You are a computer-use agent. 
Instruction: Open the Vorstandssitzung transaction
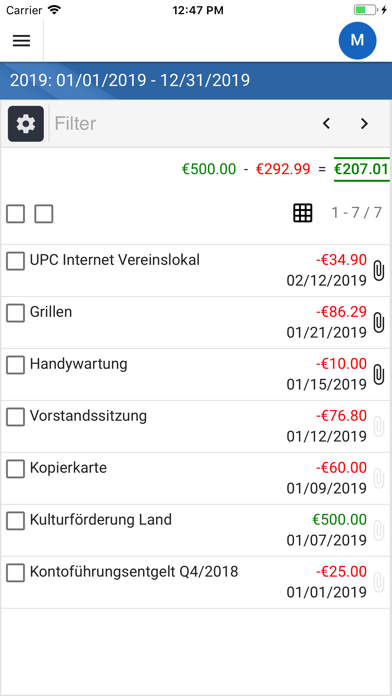(x=196, y=427)
